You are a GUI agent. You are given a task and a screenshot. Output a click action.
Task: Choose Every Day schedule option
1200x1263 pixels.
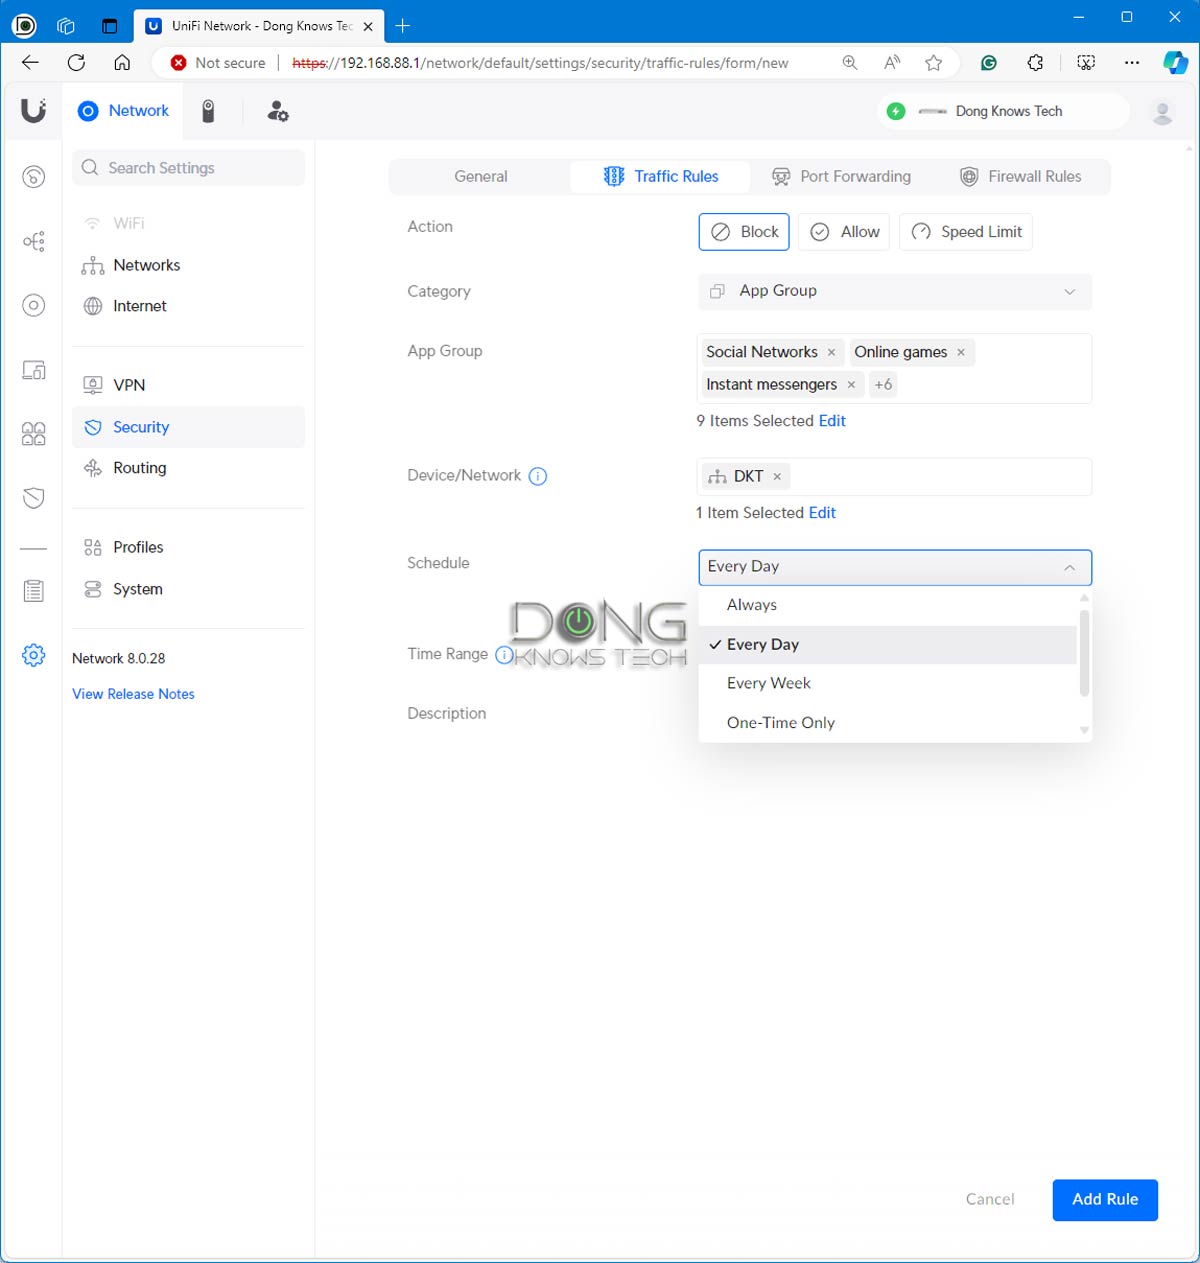point(888,644)
